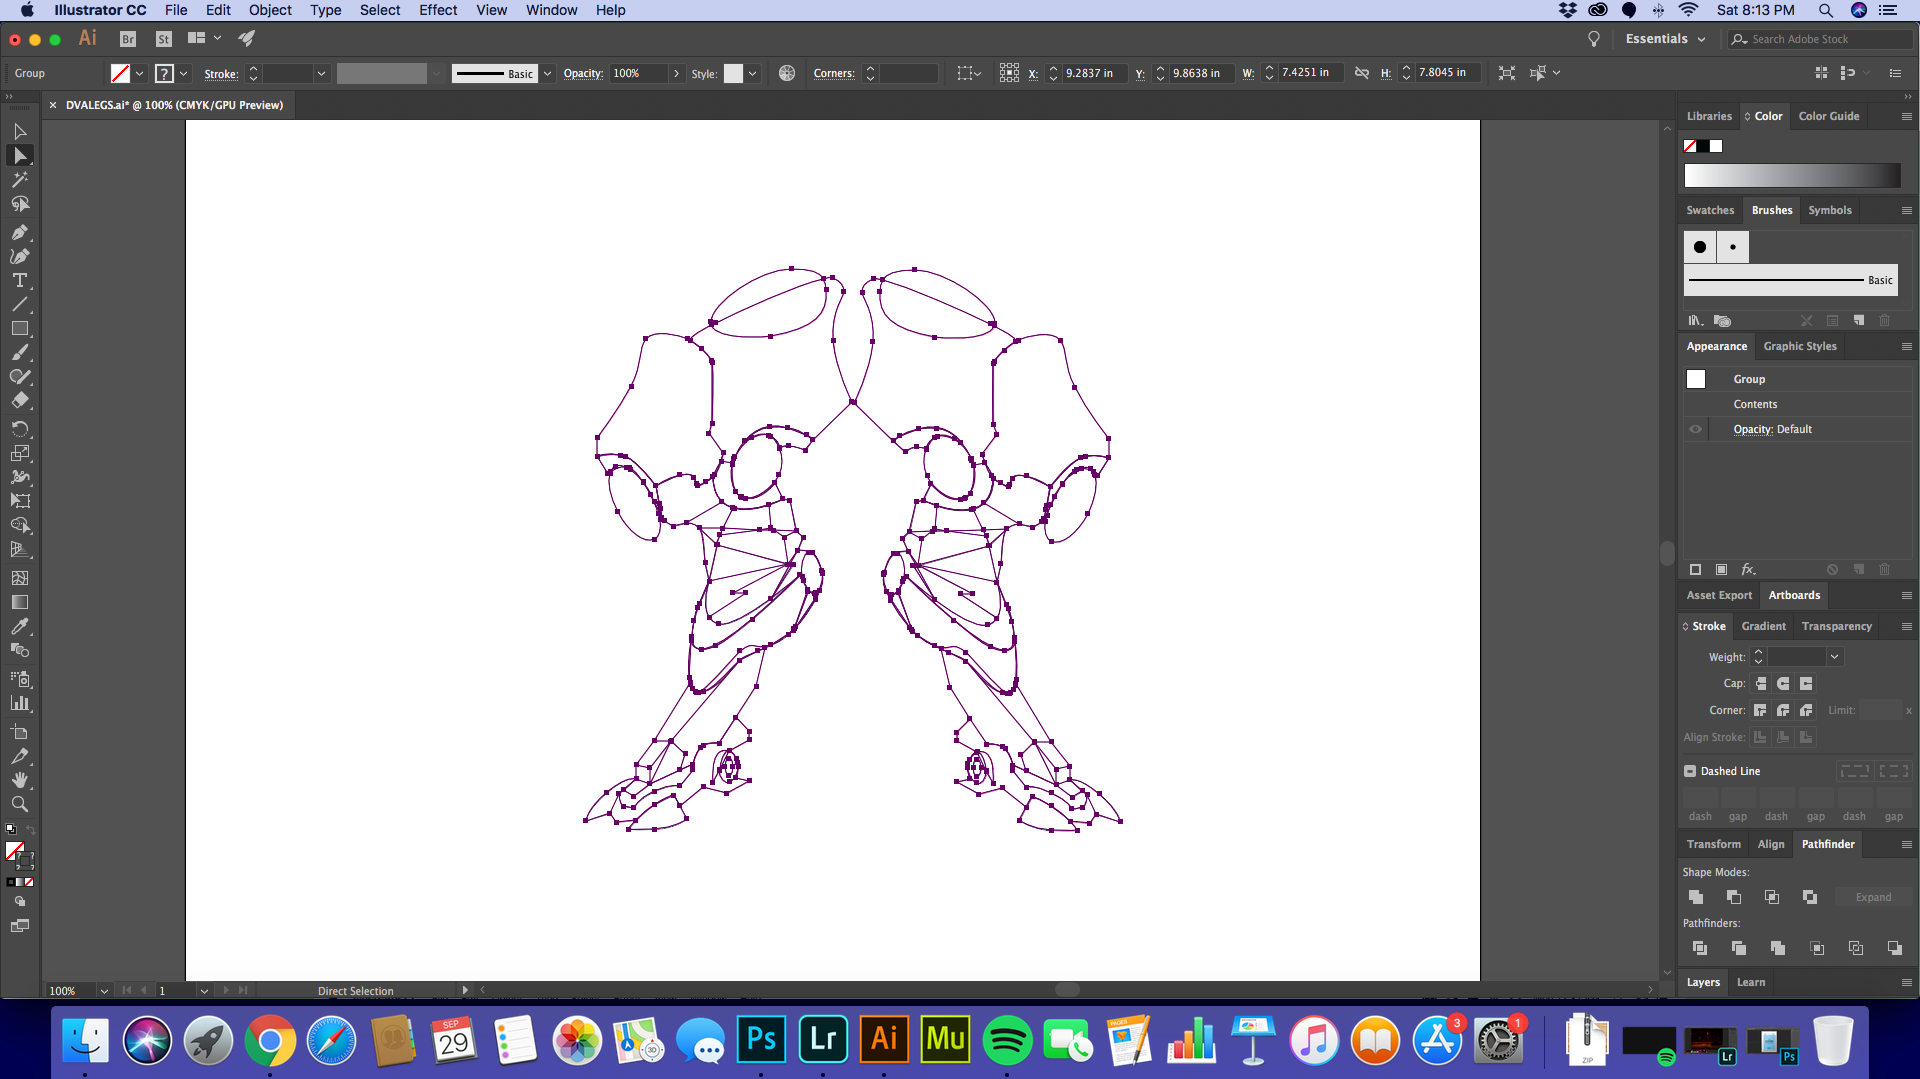Viewport: 1920px width, 1079px height.
Task: Select the Column Graph tool
Action: 19,703
